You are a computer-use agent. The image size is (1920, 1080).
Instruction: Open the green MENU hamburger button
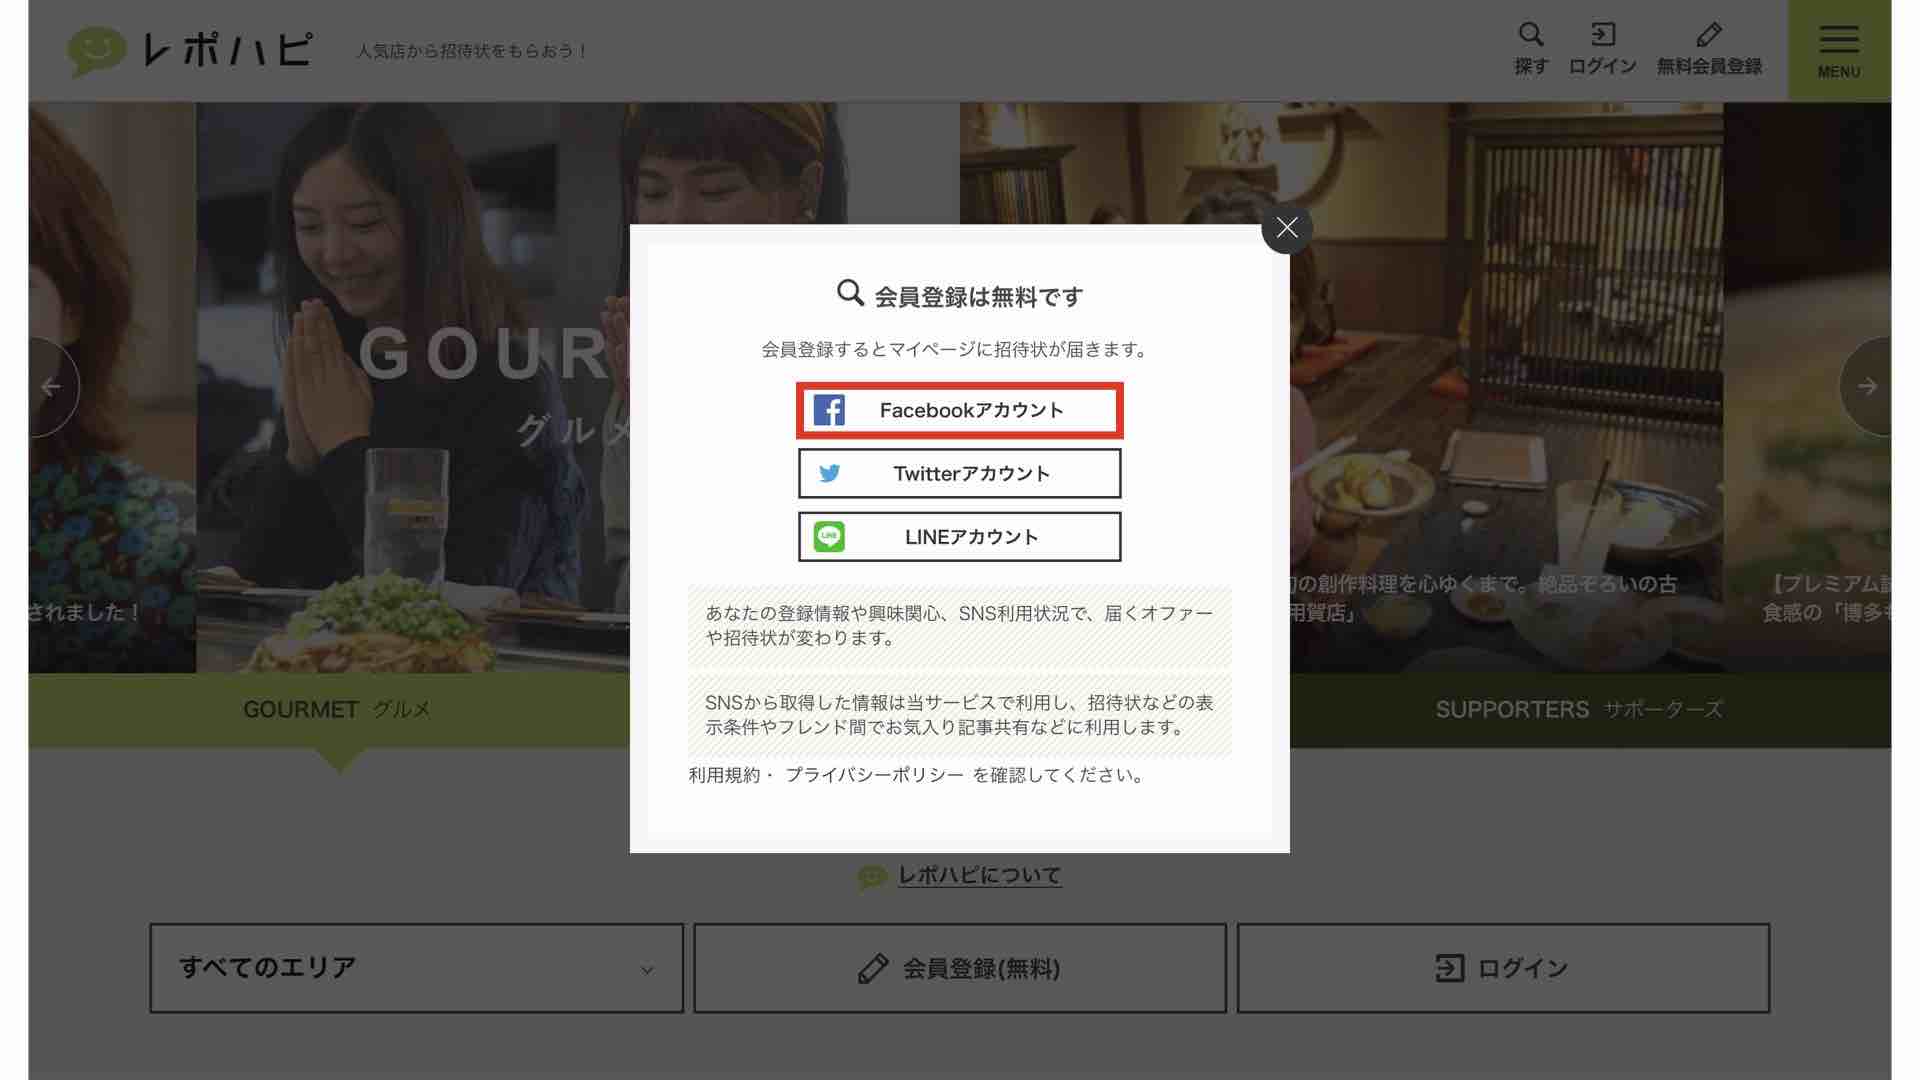[1839, 51]
